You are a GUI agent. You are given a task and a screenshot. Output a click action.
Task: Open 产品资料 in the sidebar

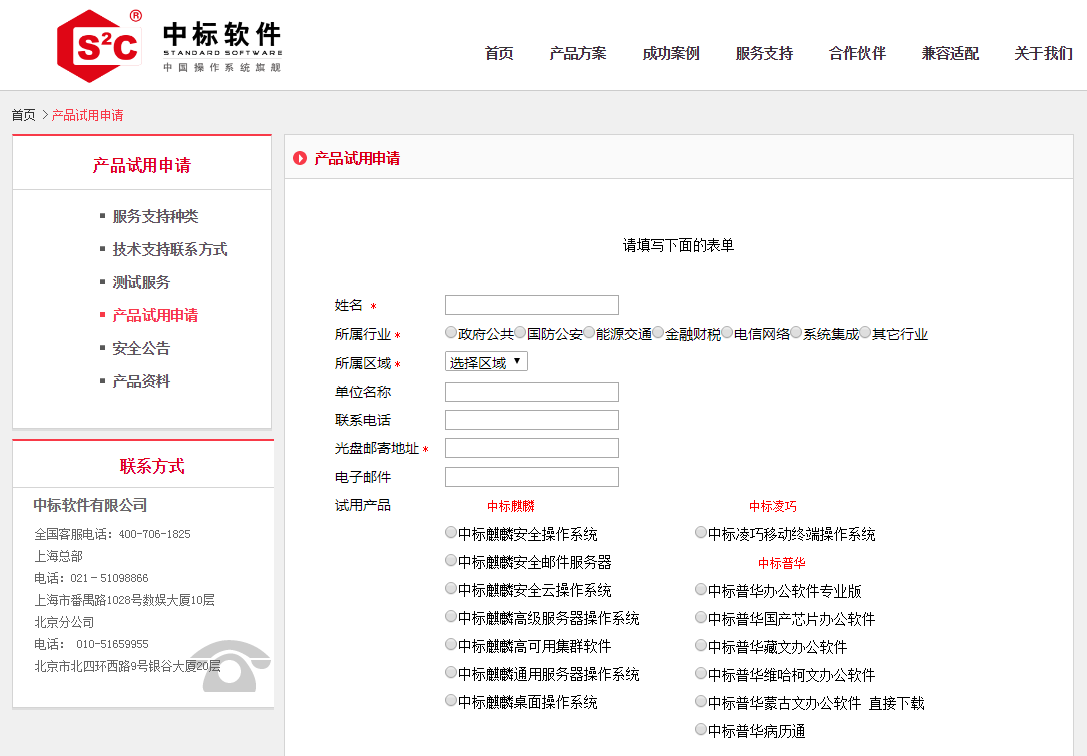point(141,381)
